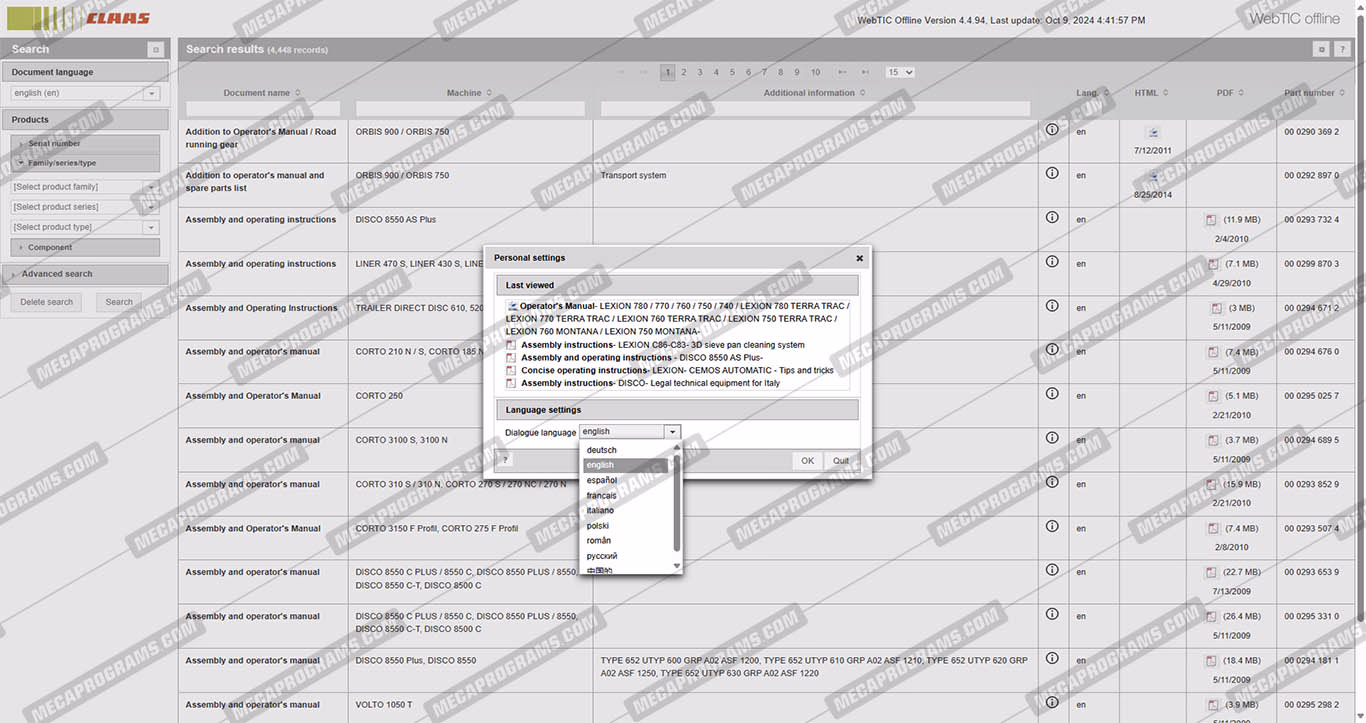
Task: Click OK in Personal settings
Action: (807, 461)
